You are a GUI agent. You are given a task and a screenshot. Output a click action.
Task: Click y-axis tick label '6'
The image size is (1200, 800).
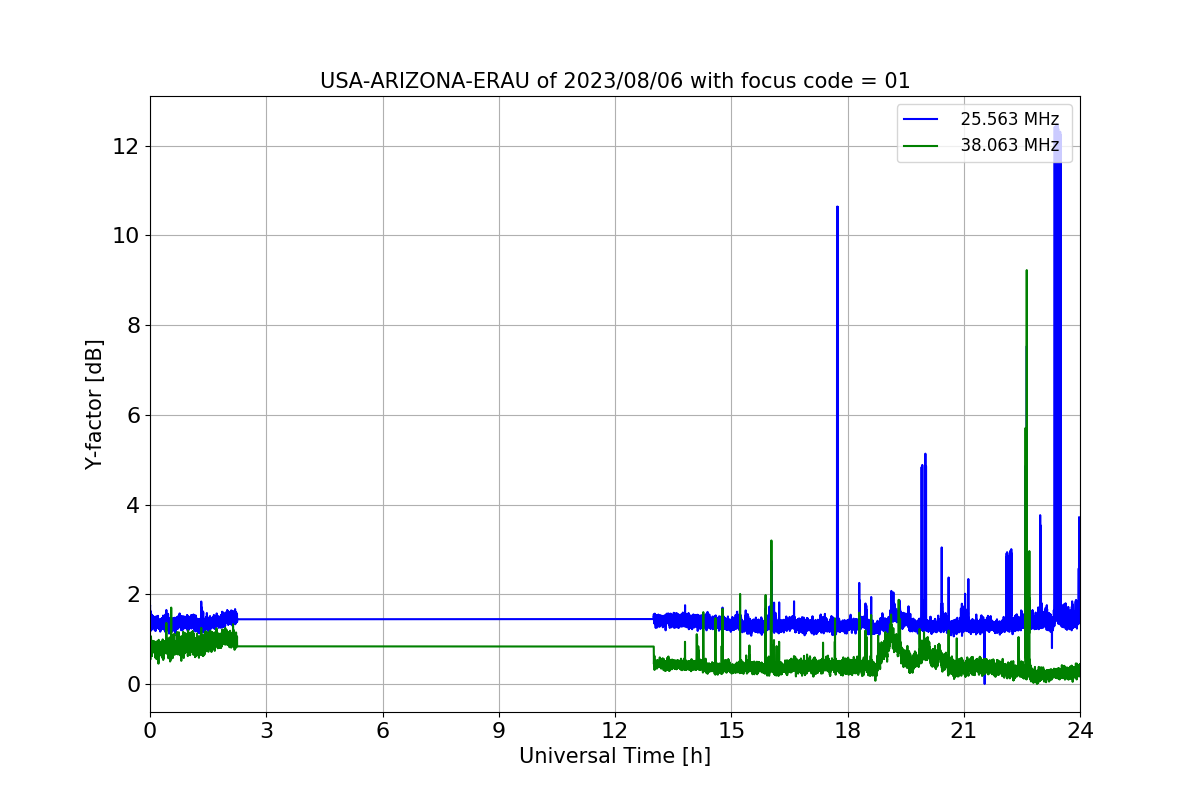133,415
